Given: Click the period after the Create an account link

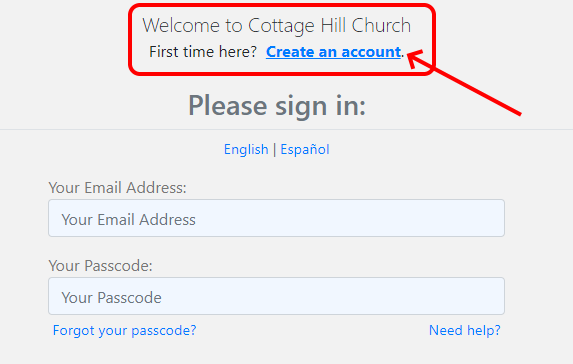Looking at the screenshot, I should 403,57.
